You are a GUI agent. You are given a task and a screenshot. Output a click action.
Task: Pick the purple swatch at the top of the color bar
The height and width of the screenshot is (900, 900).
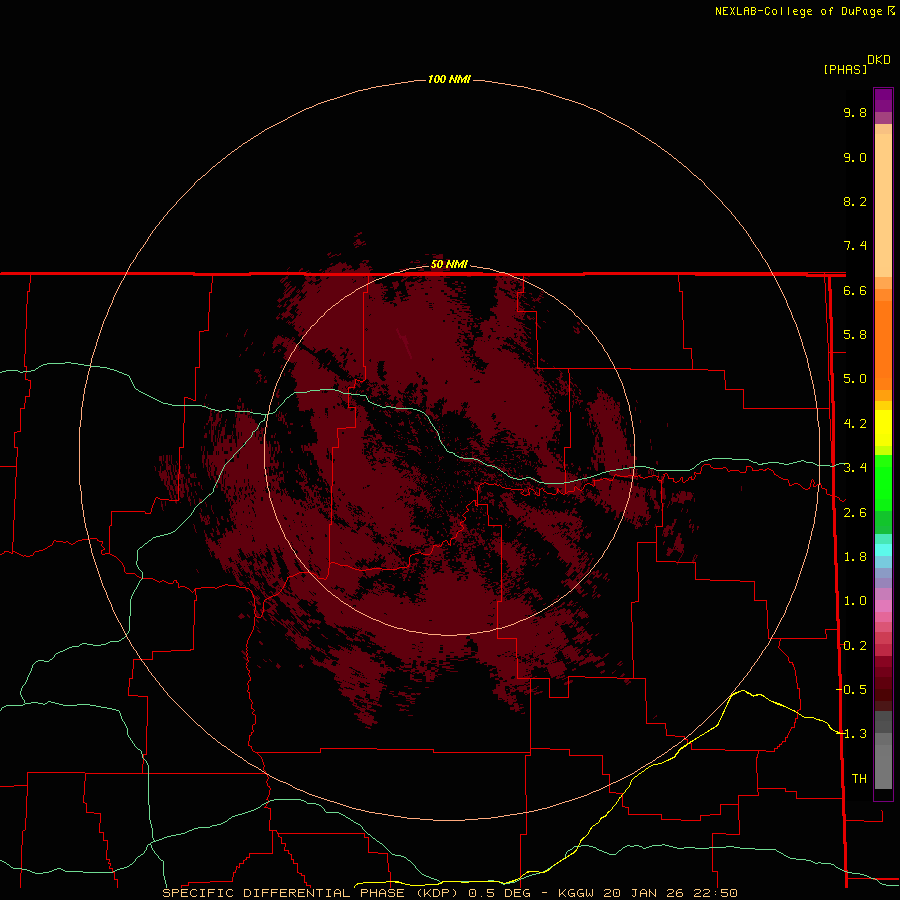[883, 100]
